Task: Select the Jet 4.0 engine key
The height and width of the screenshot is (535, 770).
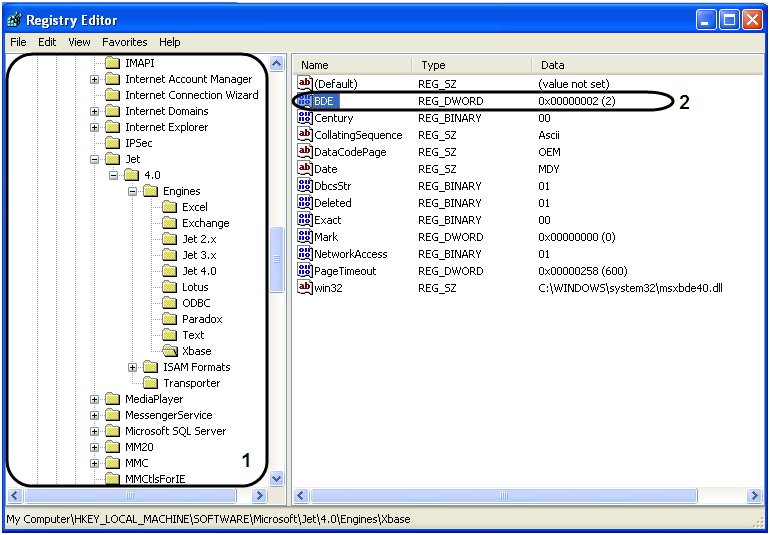Action: pos(198,271)
